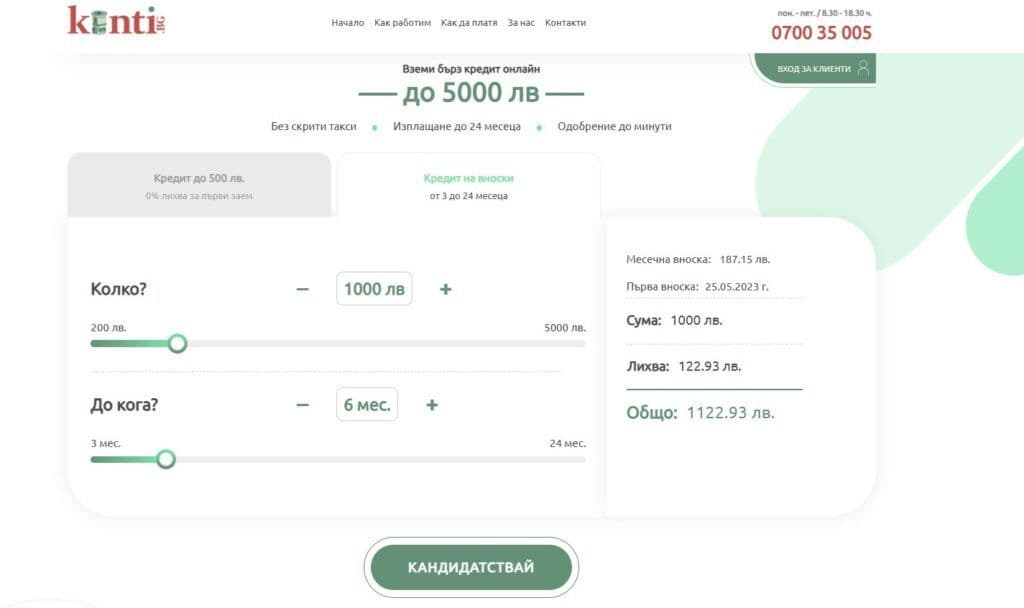Screen dimensions: 1024x608
Task: Click ВХОД ЗА КЛИЕНТИ button
Action: click(814, 69)
